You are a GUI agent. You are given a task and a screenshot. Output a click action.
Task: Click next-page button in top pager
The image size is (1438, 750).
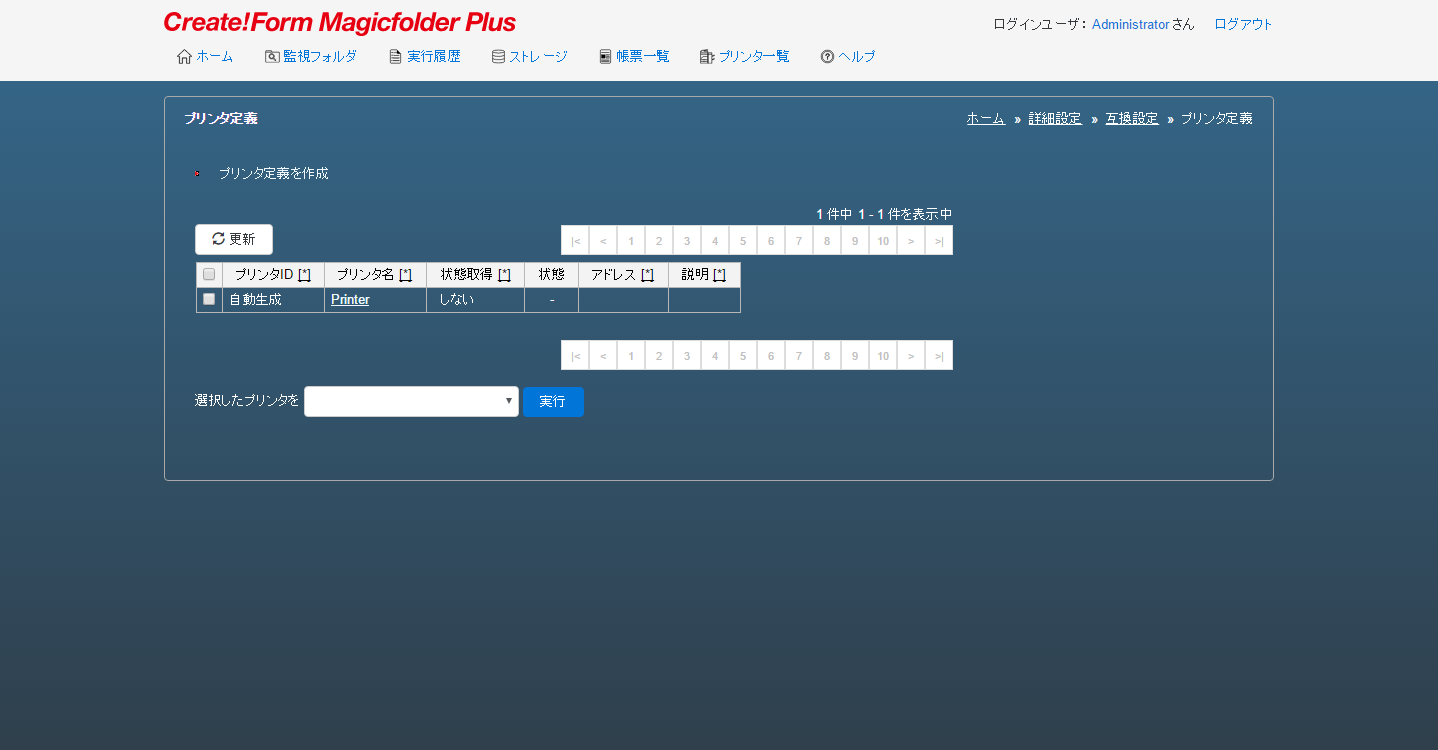[x=911, y=240]
